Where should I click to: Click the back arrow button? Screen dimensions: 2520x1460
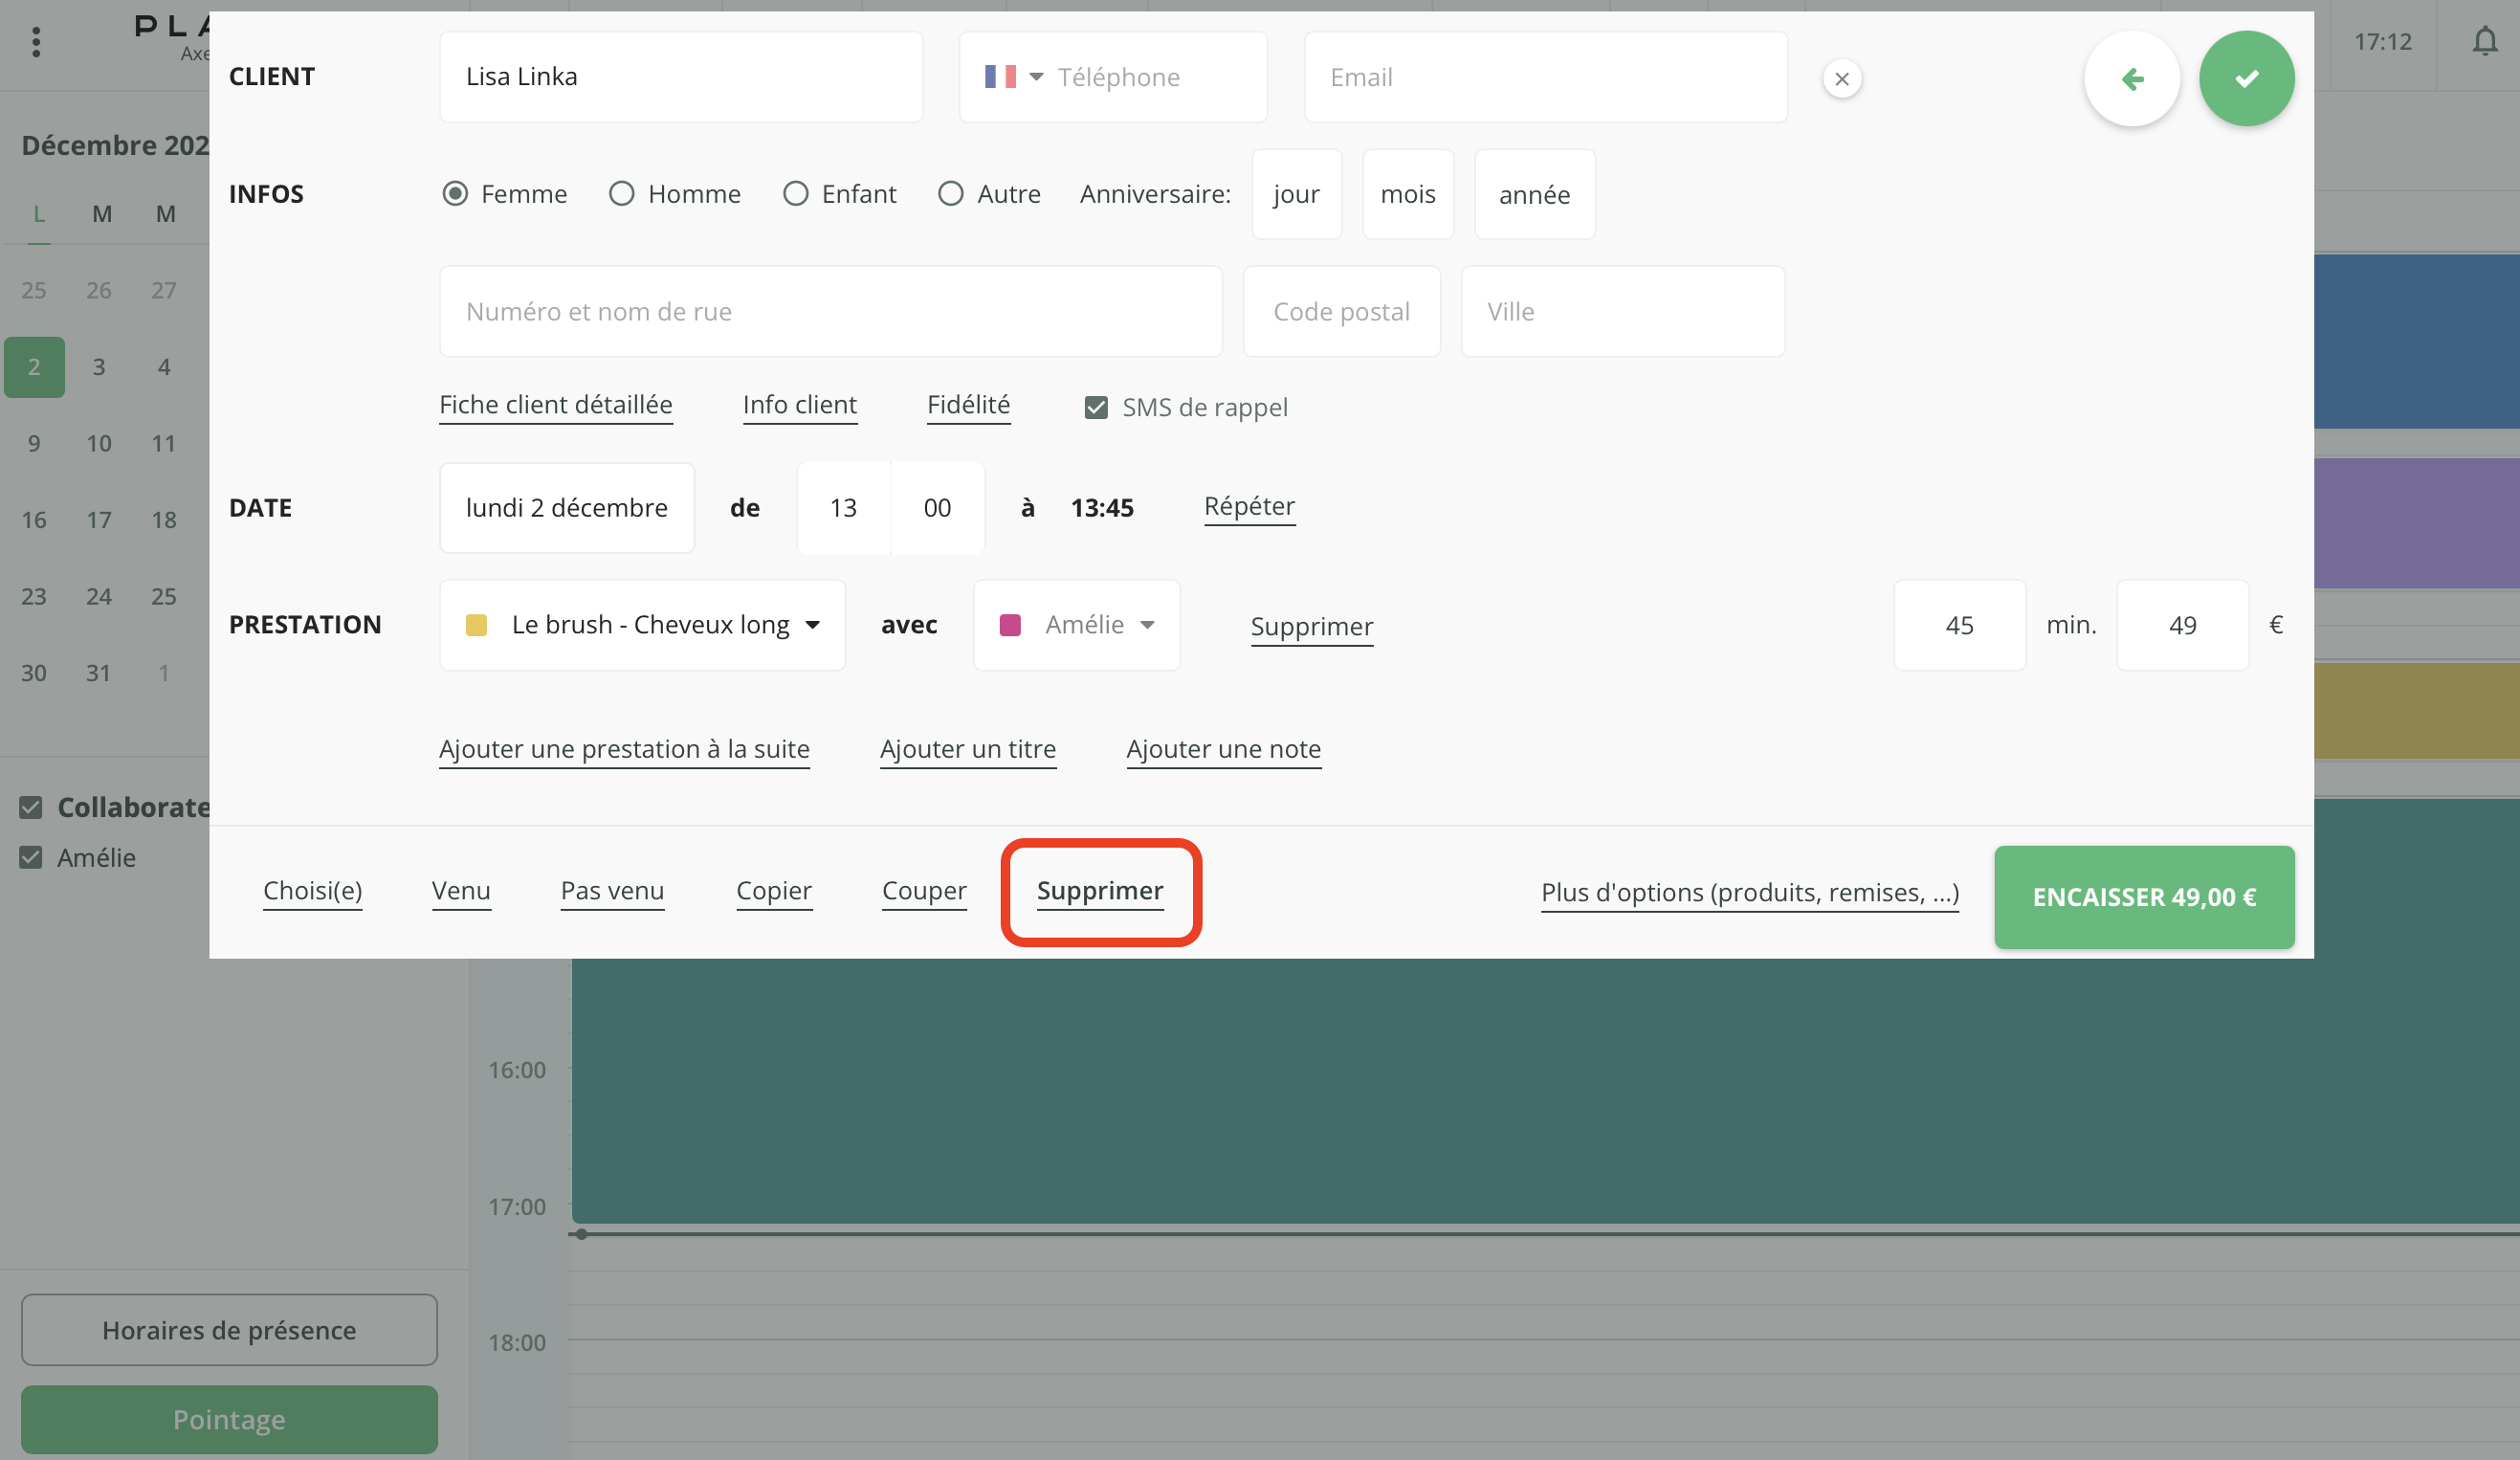(2131, 78)
